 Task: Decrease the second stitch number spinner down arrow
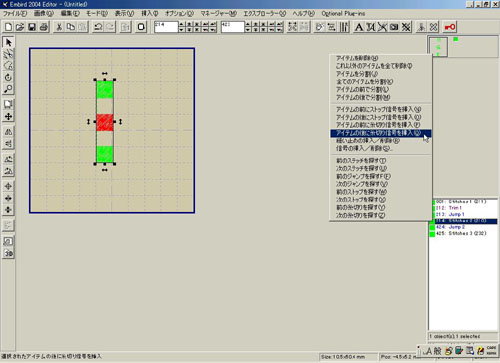(247, 30)
